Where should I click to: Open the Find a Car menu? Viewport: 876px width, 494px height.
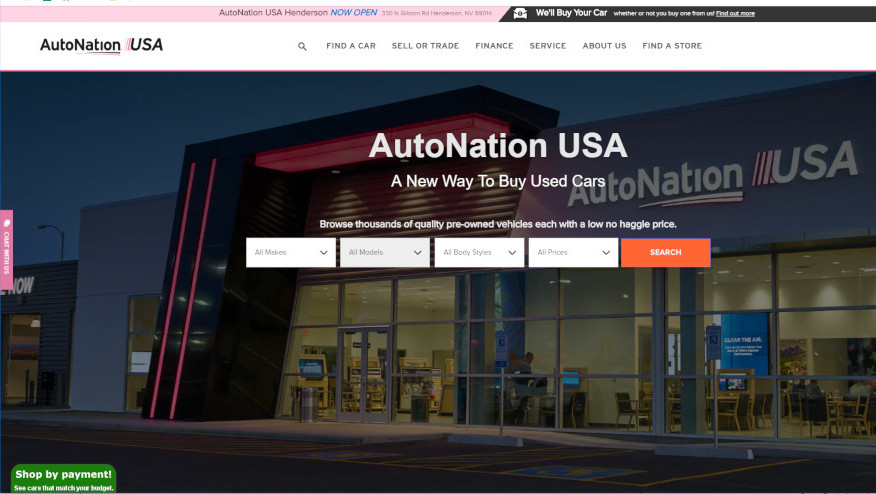point(351,46)
